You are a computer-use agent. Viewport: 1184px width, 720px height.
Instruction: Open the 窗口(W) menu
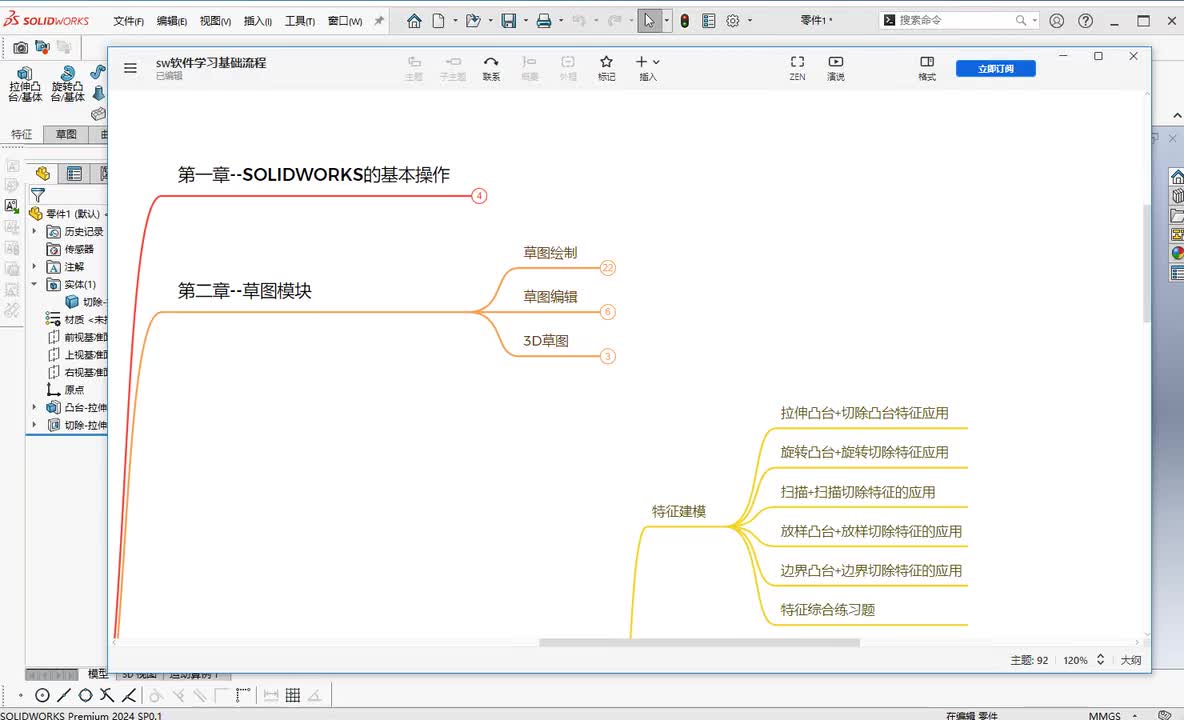(344, 21)
